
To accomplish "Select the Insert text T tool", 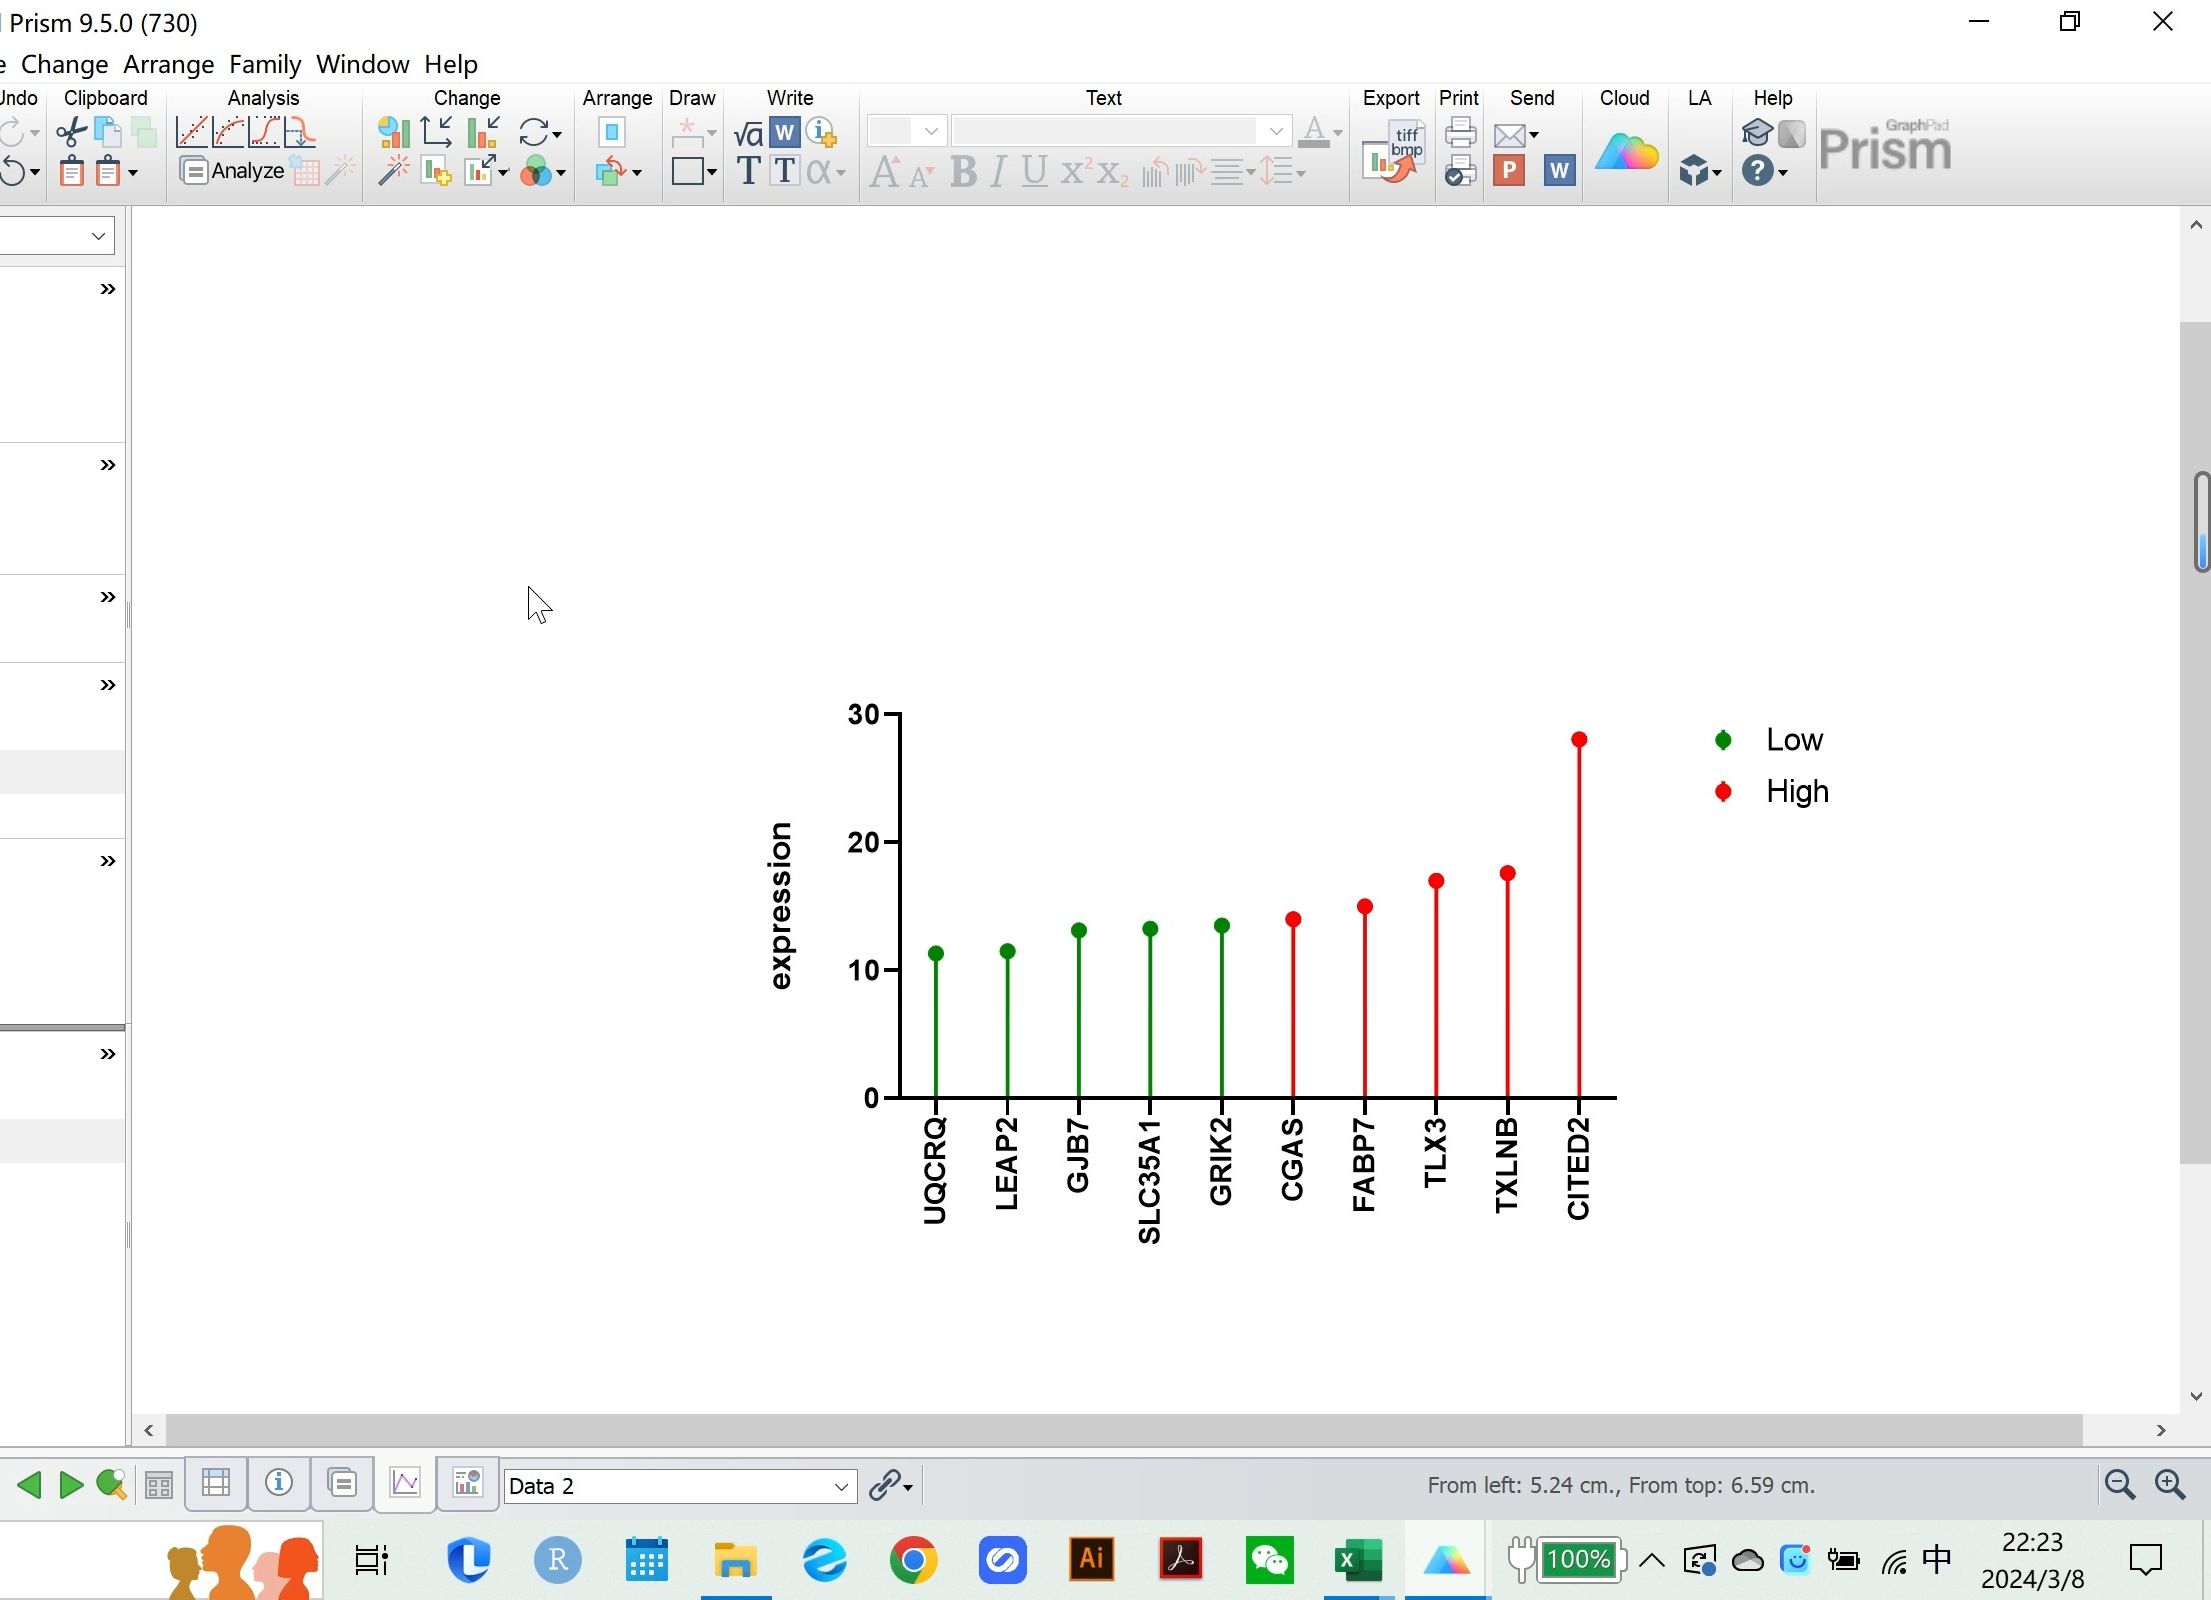I will (x=748, y=172).
